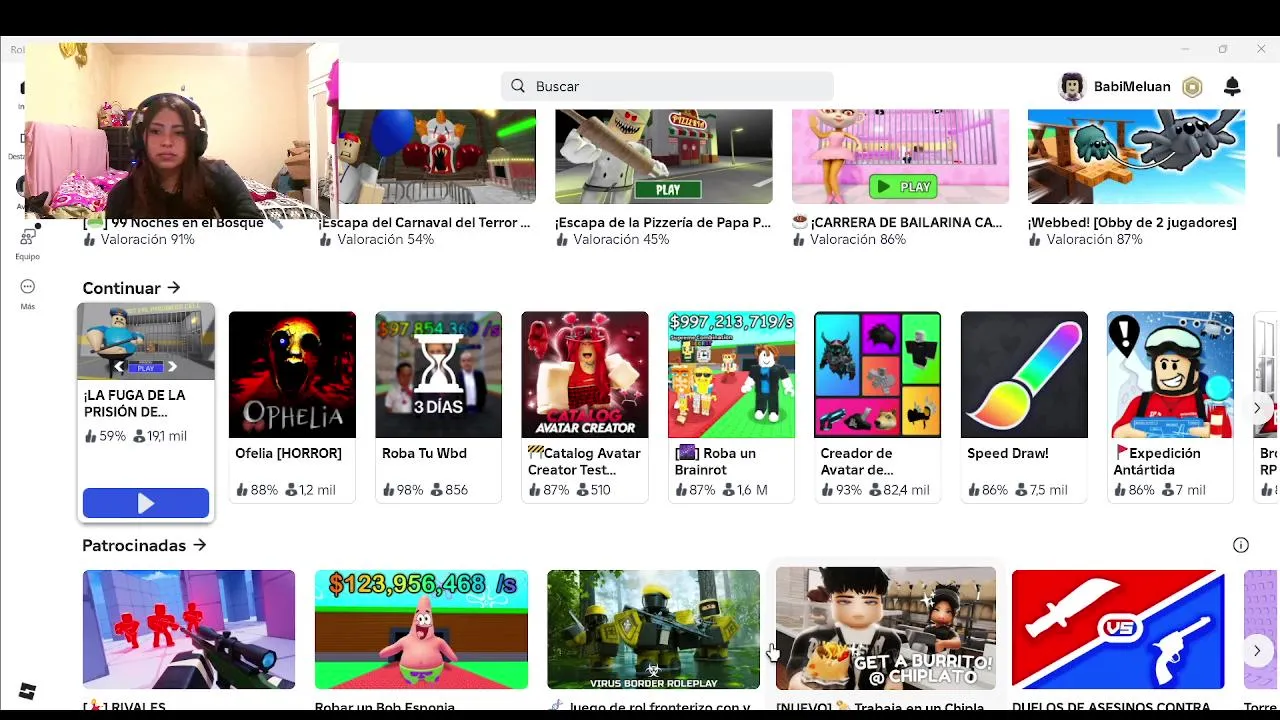Play LA FUGA DE LA PRISIÓN game

[146, 503]
